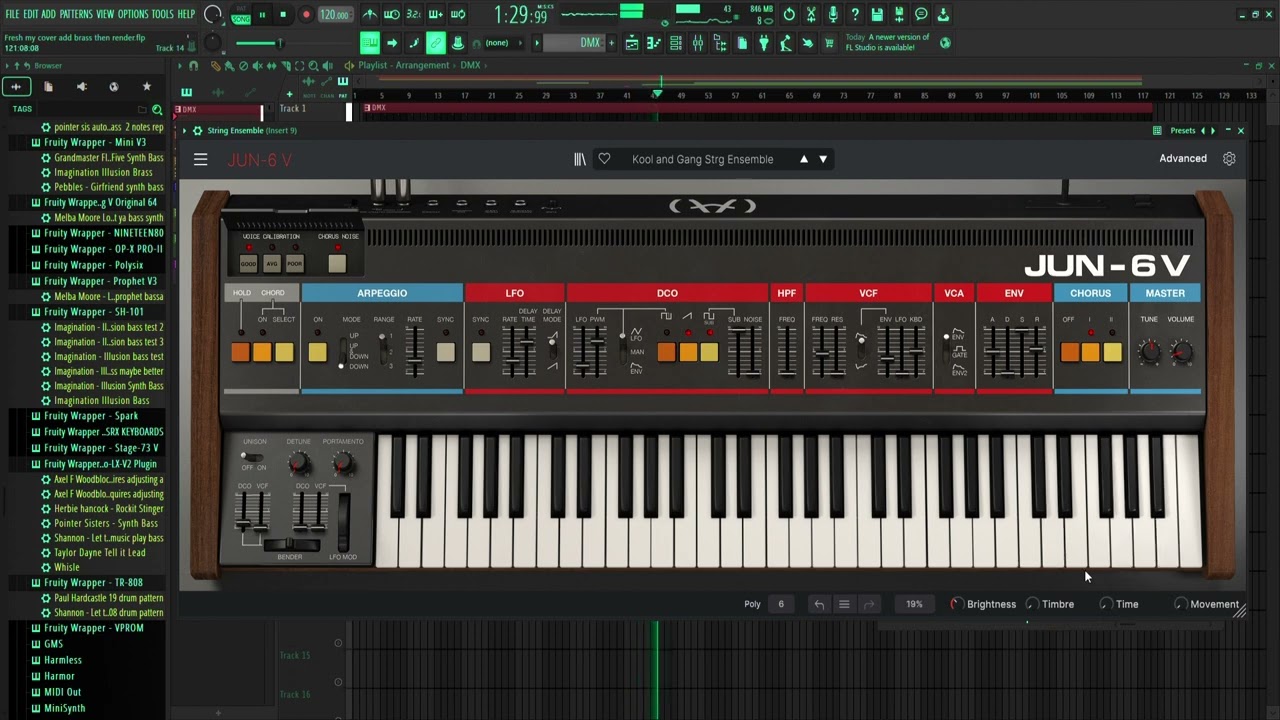Stop playback with the stop button

(x=283, y=15)
